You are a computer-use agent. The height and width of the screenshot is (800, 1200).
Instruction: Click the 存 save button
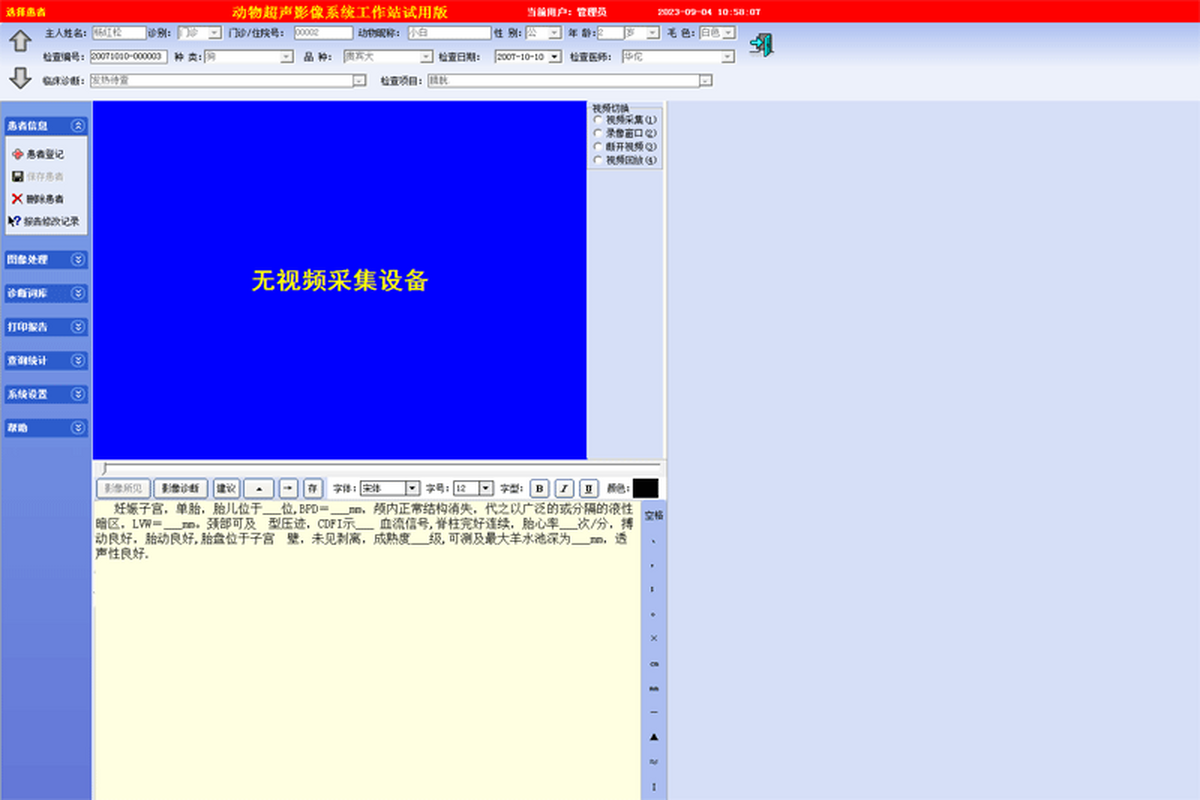pos(313,488)
